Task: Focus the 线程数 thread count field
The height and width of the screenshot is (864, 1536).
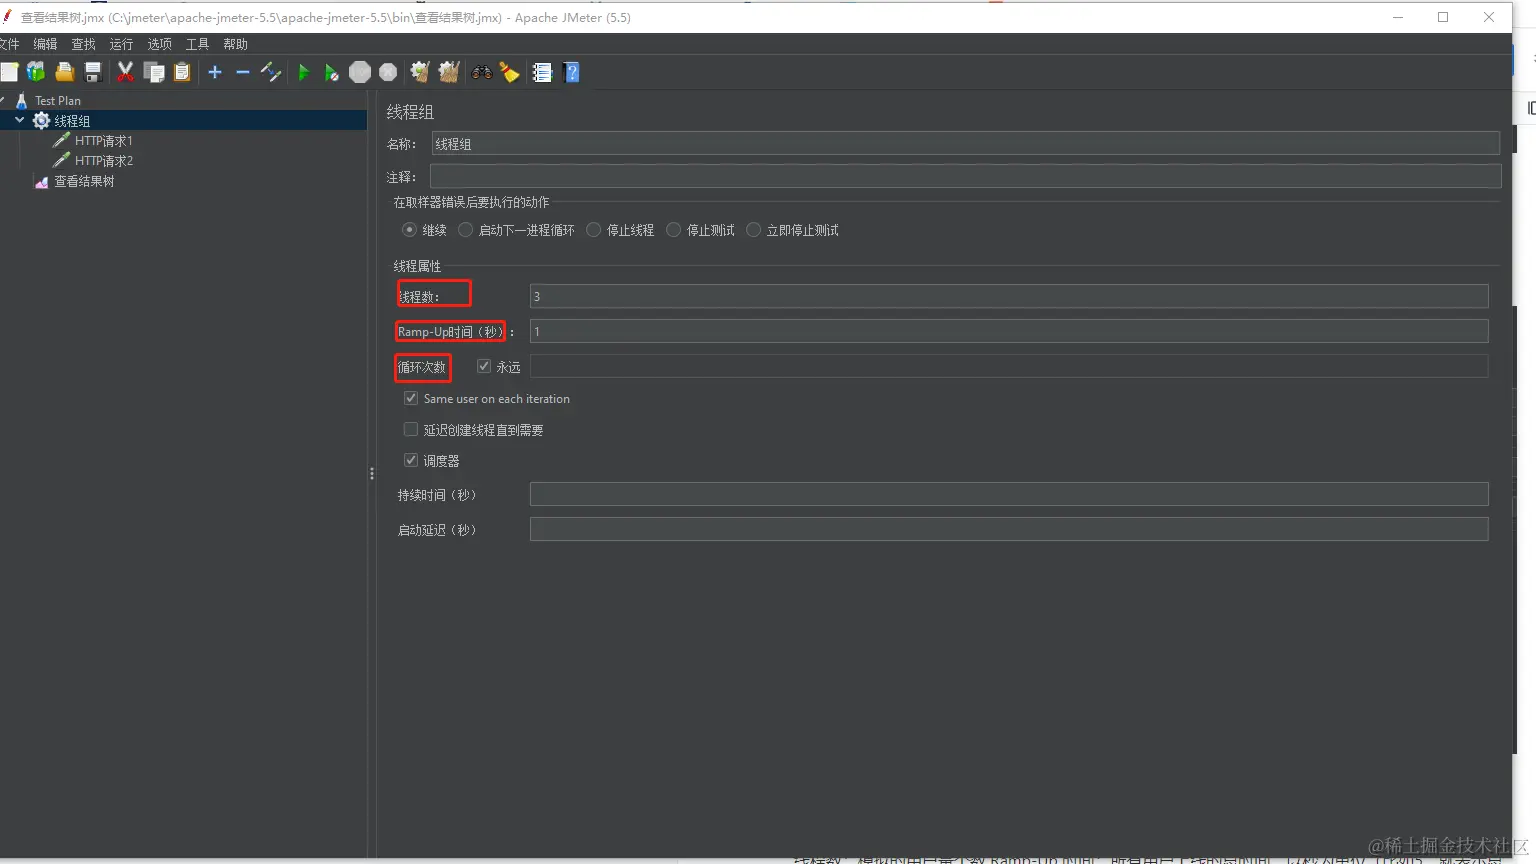Action: 1009,296
